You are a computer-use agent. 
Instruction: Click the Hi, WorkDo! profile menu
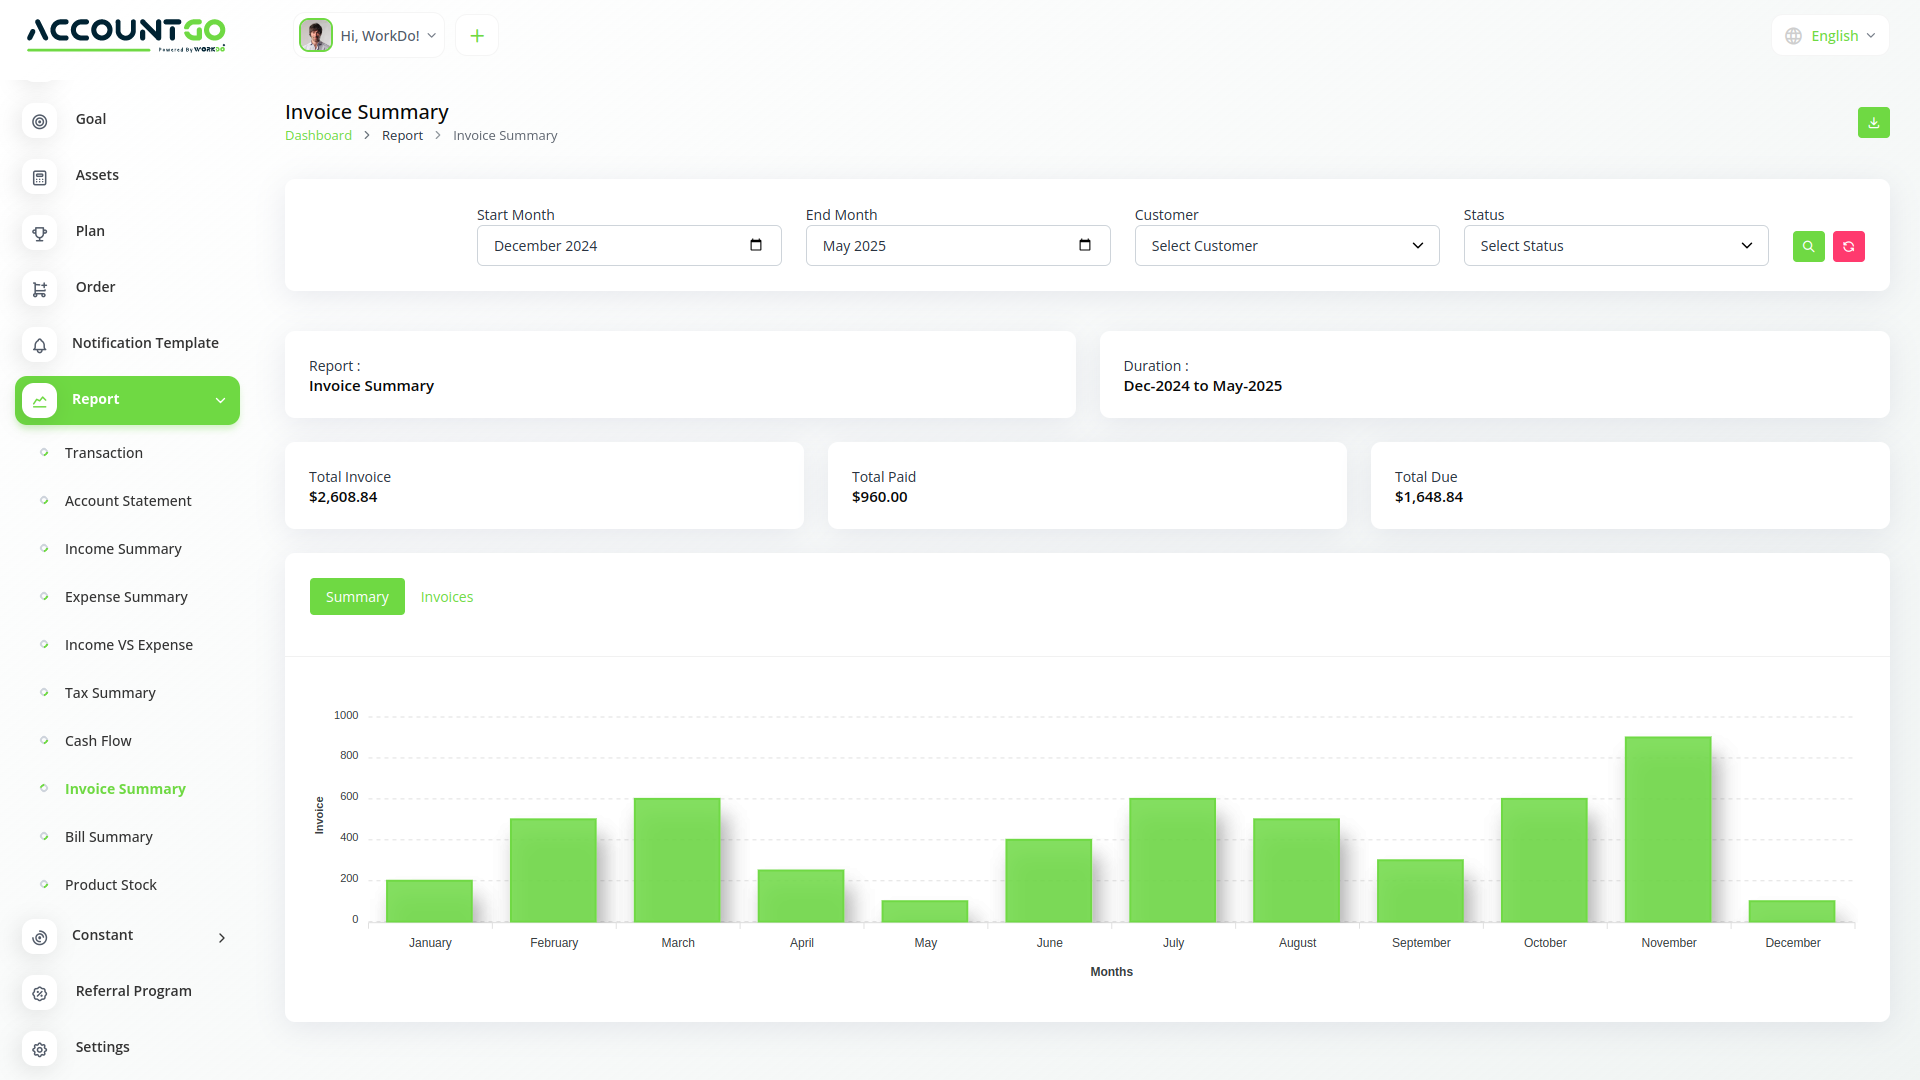point(369,35)
